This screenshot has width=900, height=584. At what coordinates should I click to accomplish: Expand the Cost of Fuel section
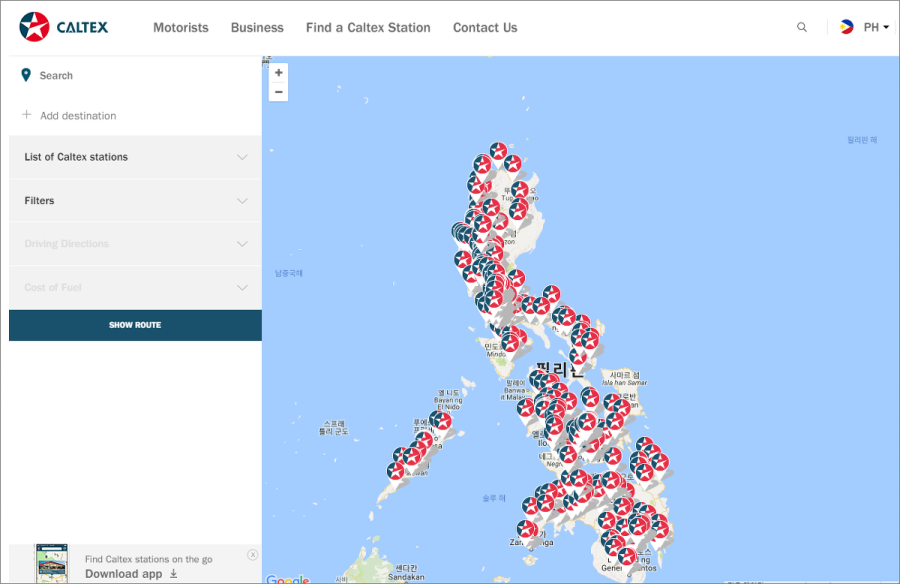(x=135, y=287)
